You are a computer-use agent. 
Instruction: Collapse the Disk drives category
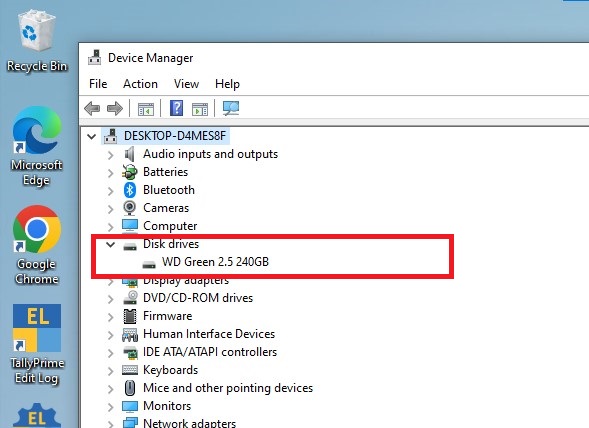tap(110, 245)
